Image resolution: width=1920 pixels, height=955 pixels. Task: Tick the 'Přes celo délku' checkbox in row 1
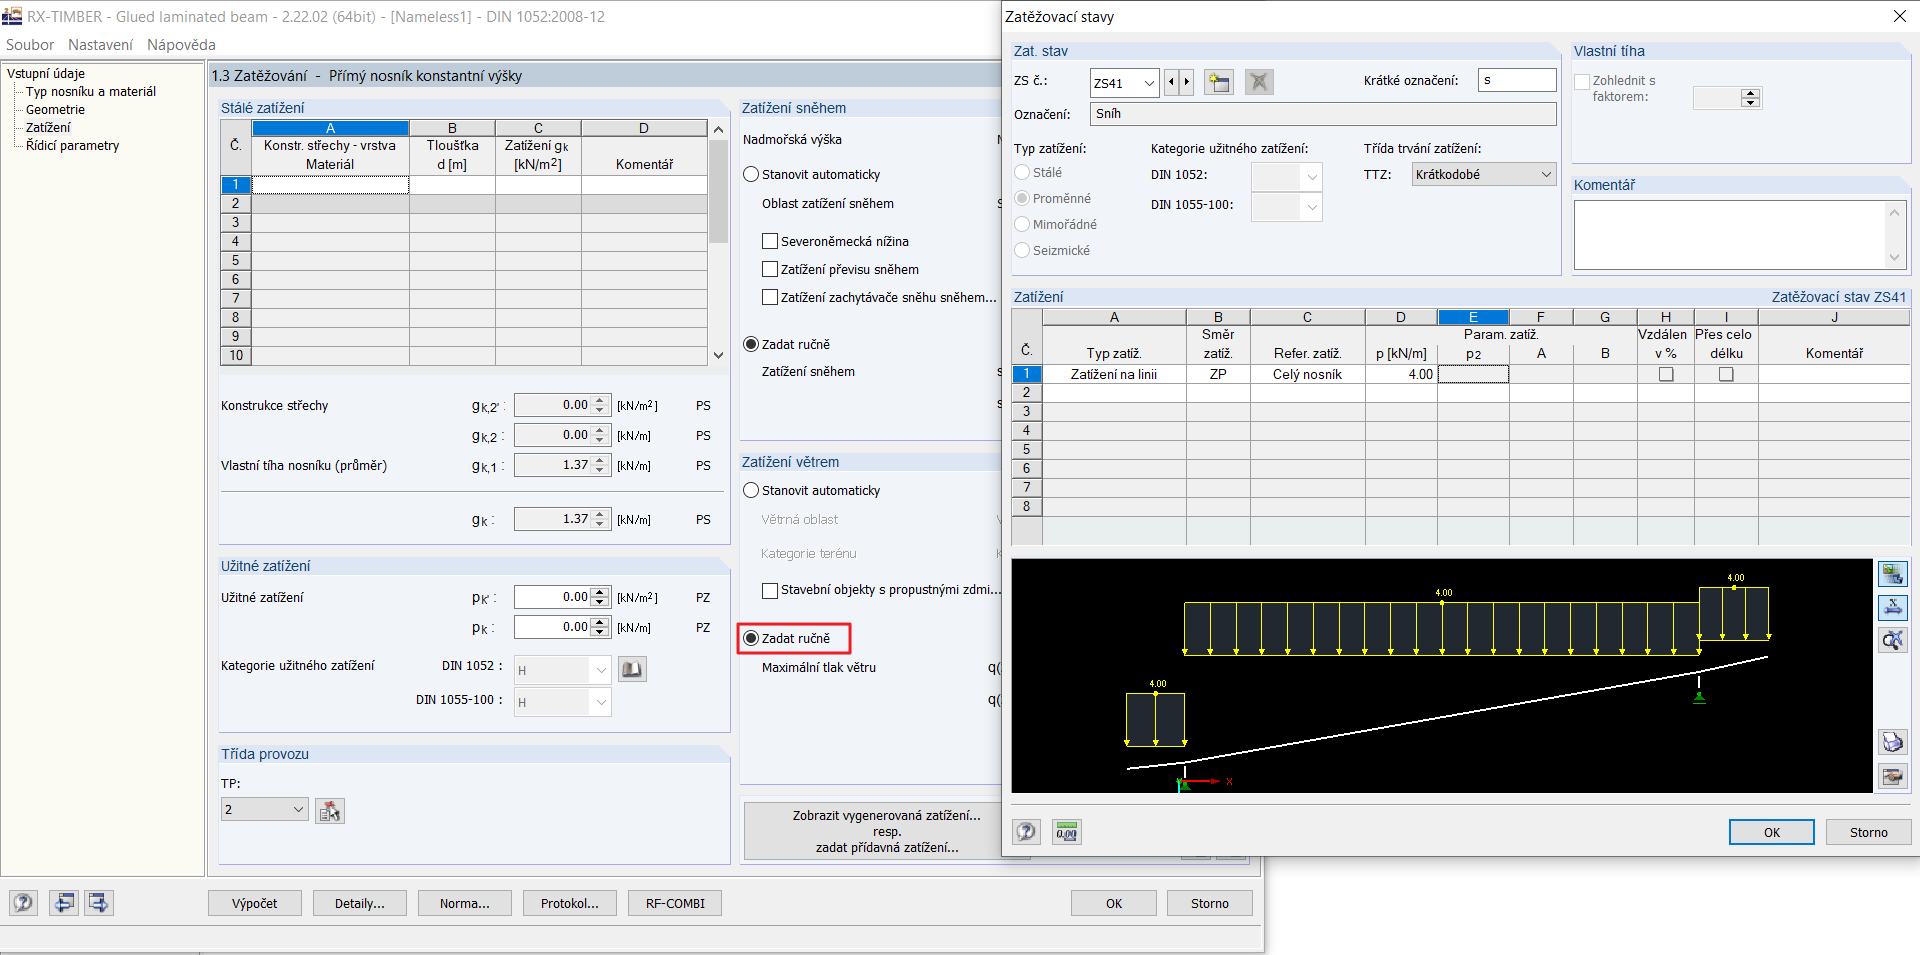1726,374
